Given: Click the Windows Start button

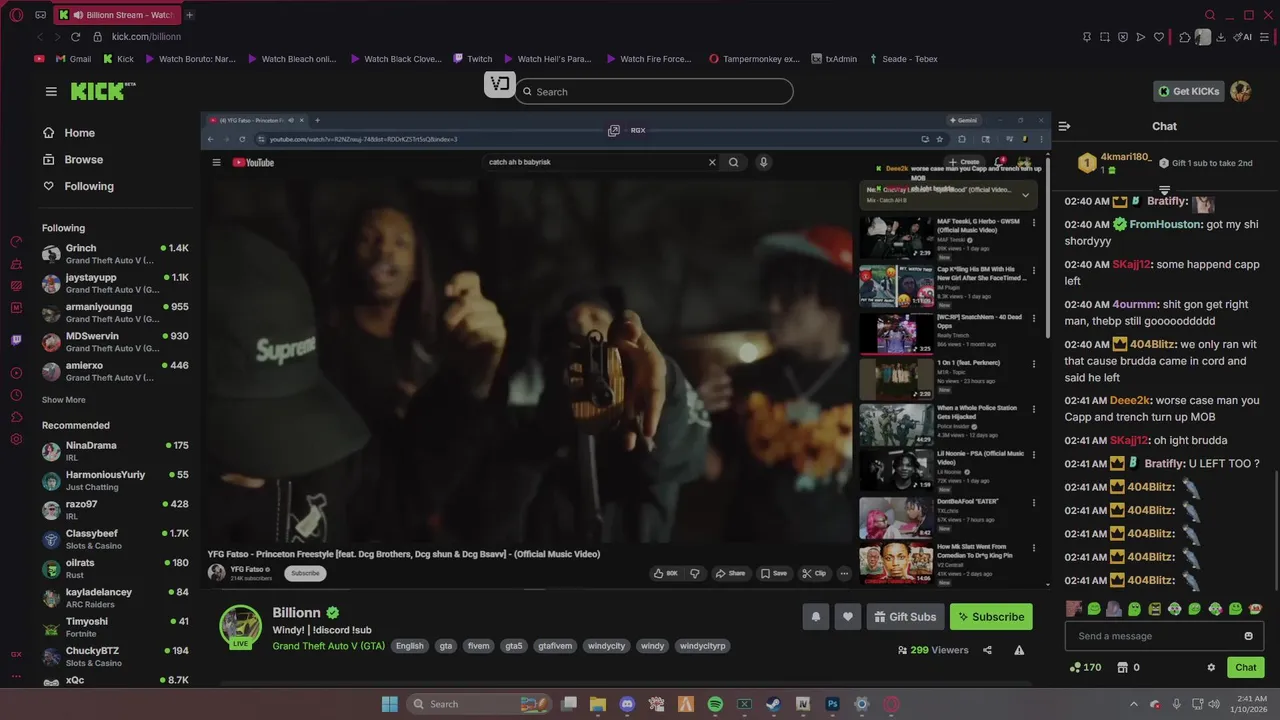Looking at the screenshot, I should [390, 704].
